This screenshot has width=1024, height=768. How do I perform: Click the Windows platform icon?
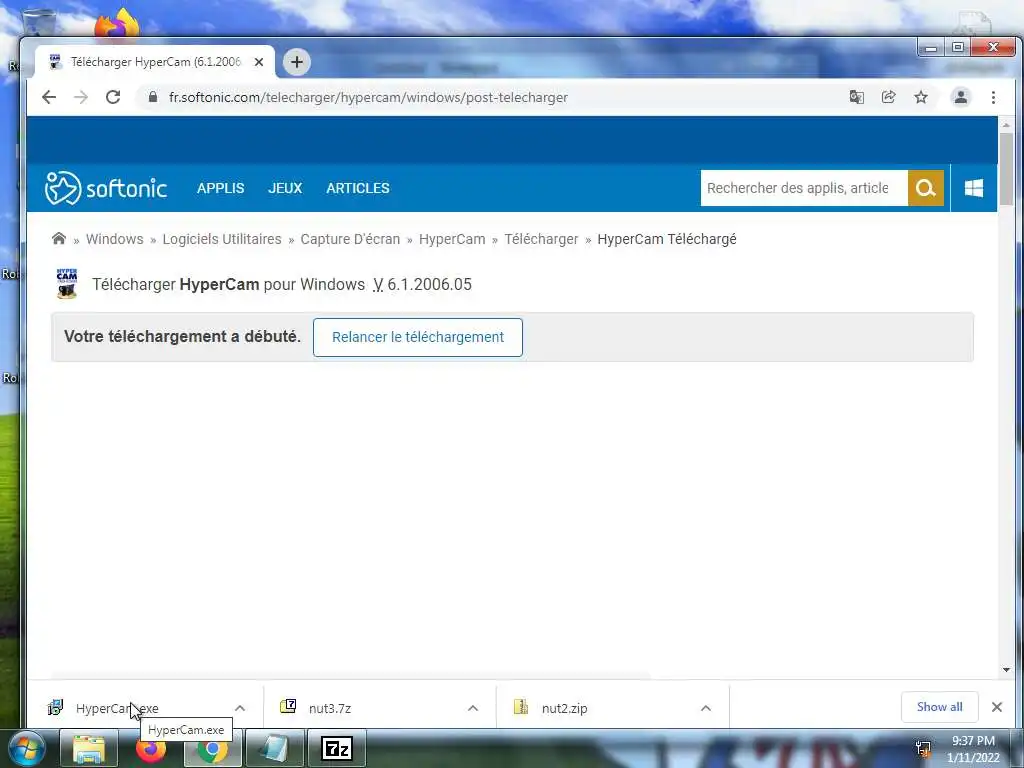(x=974, y=188)
